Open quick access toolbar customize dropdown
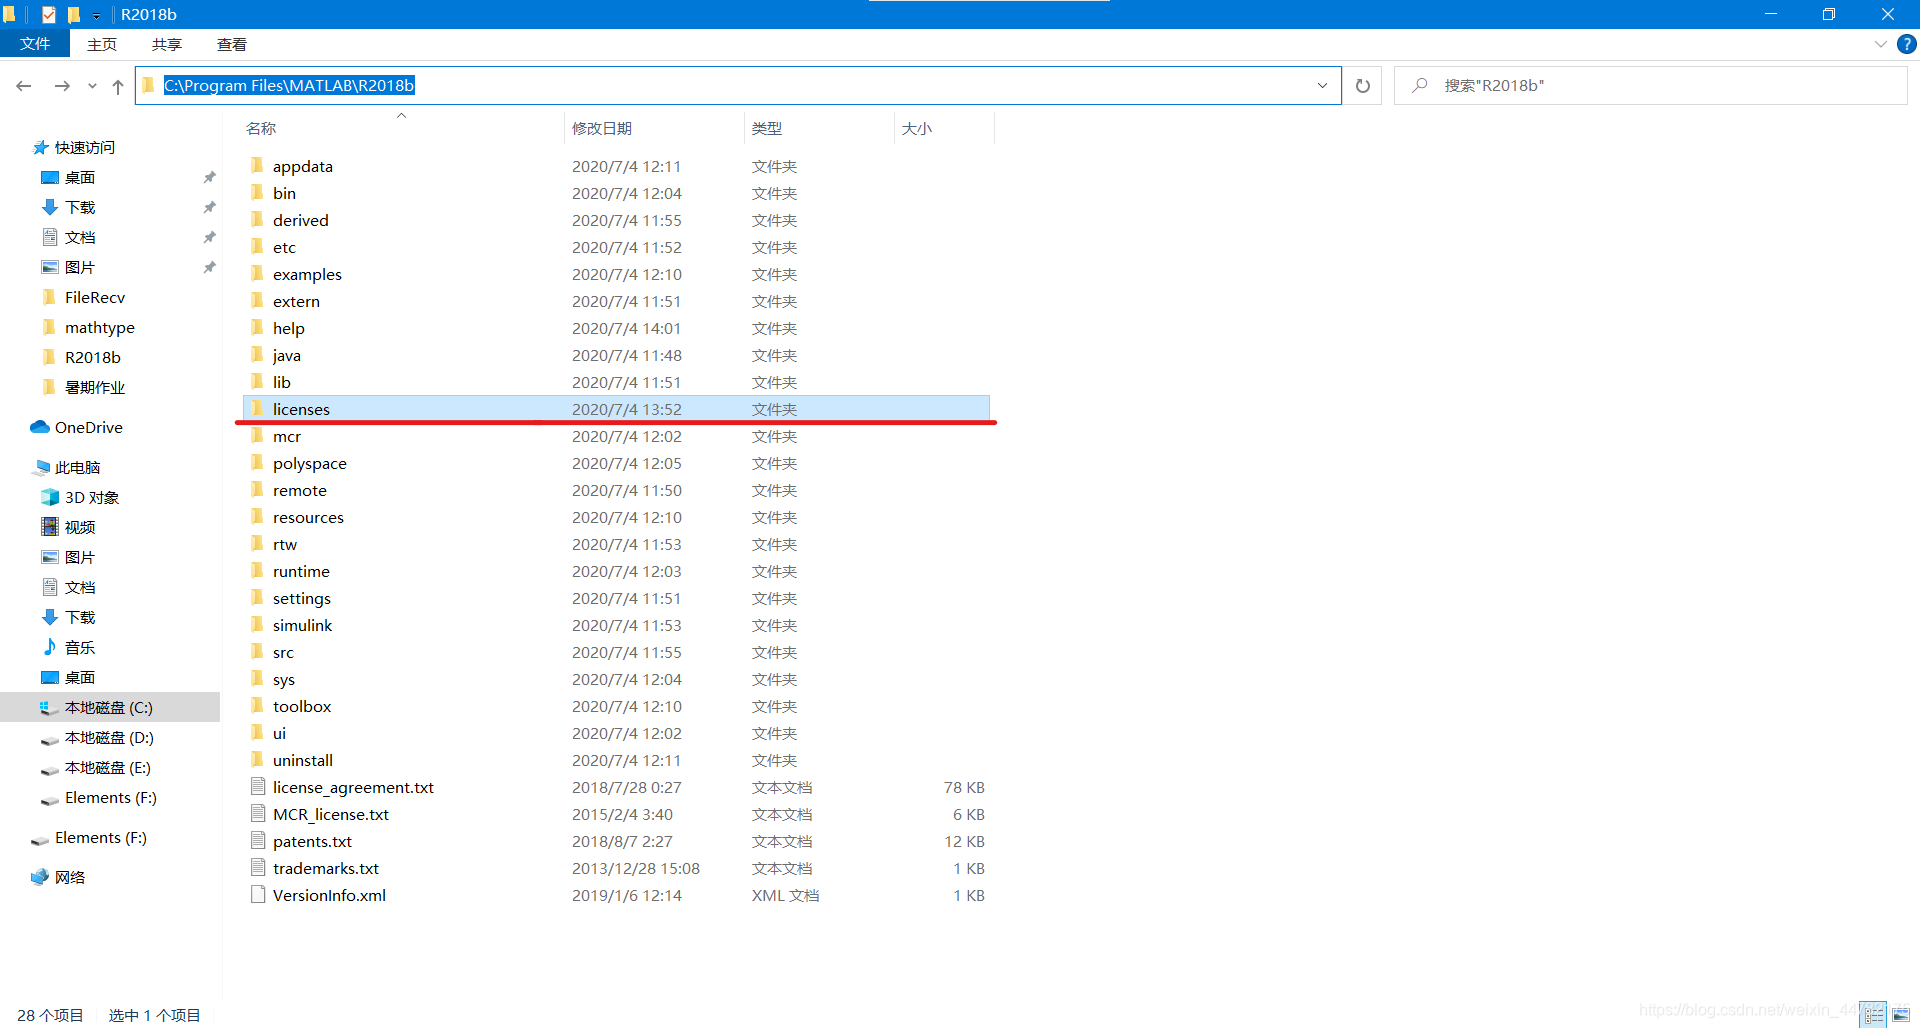Viewport: 1920px width, 1028px height. (96, 15)
